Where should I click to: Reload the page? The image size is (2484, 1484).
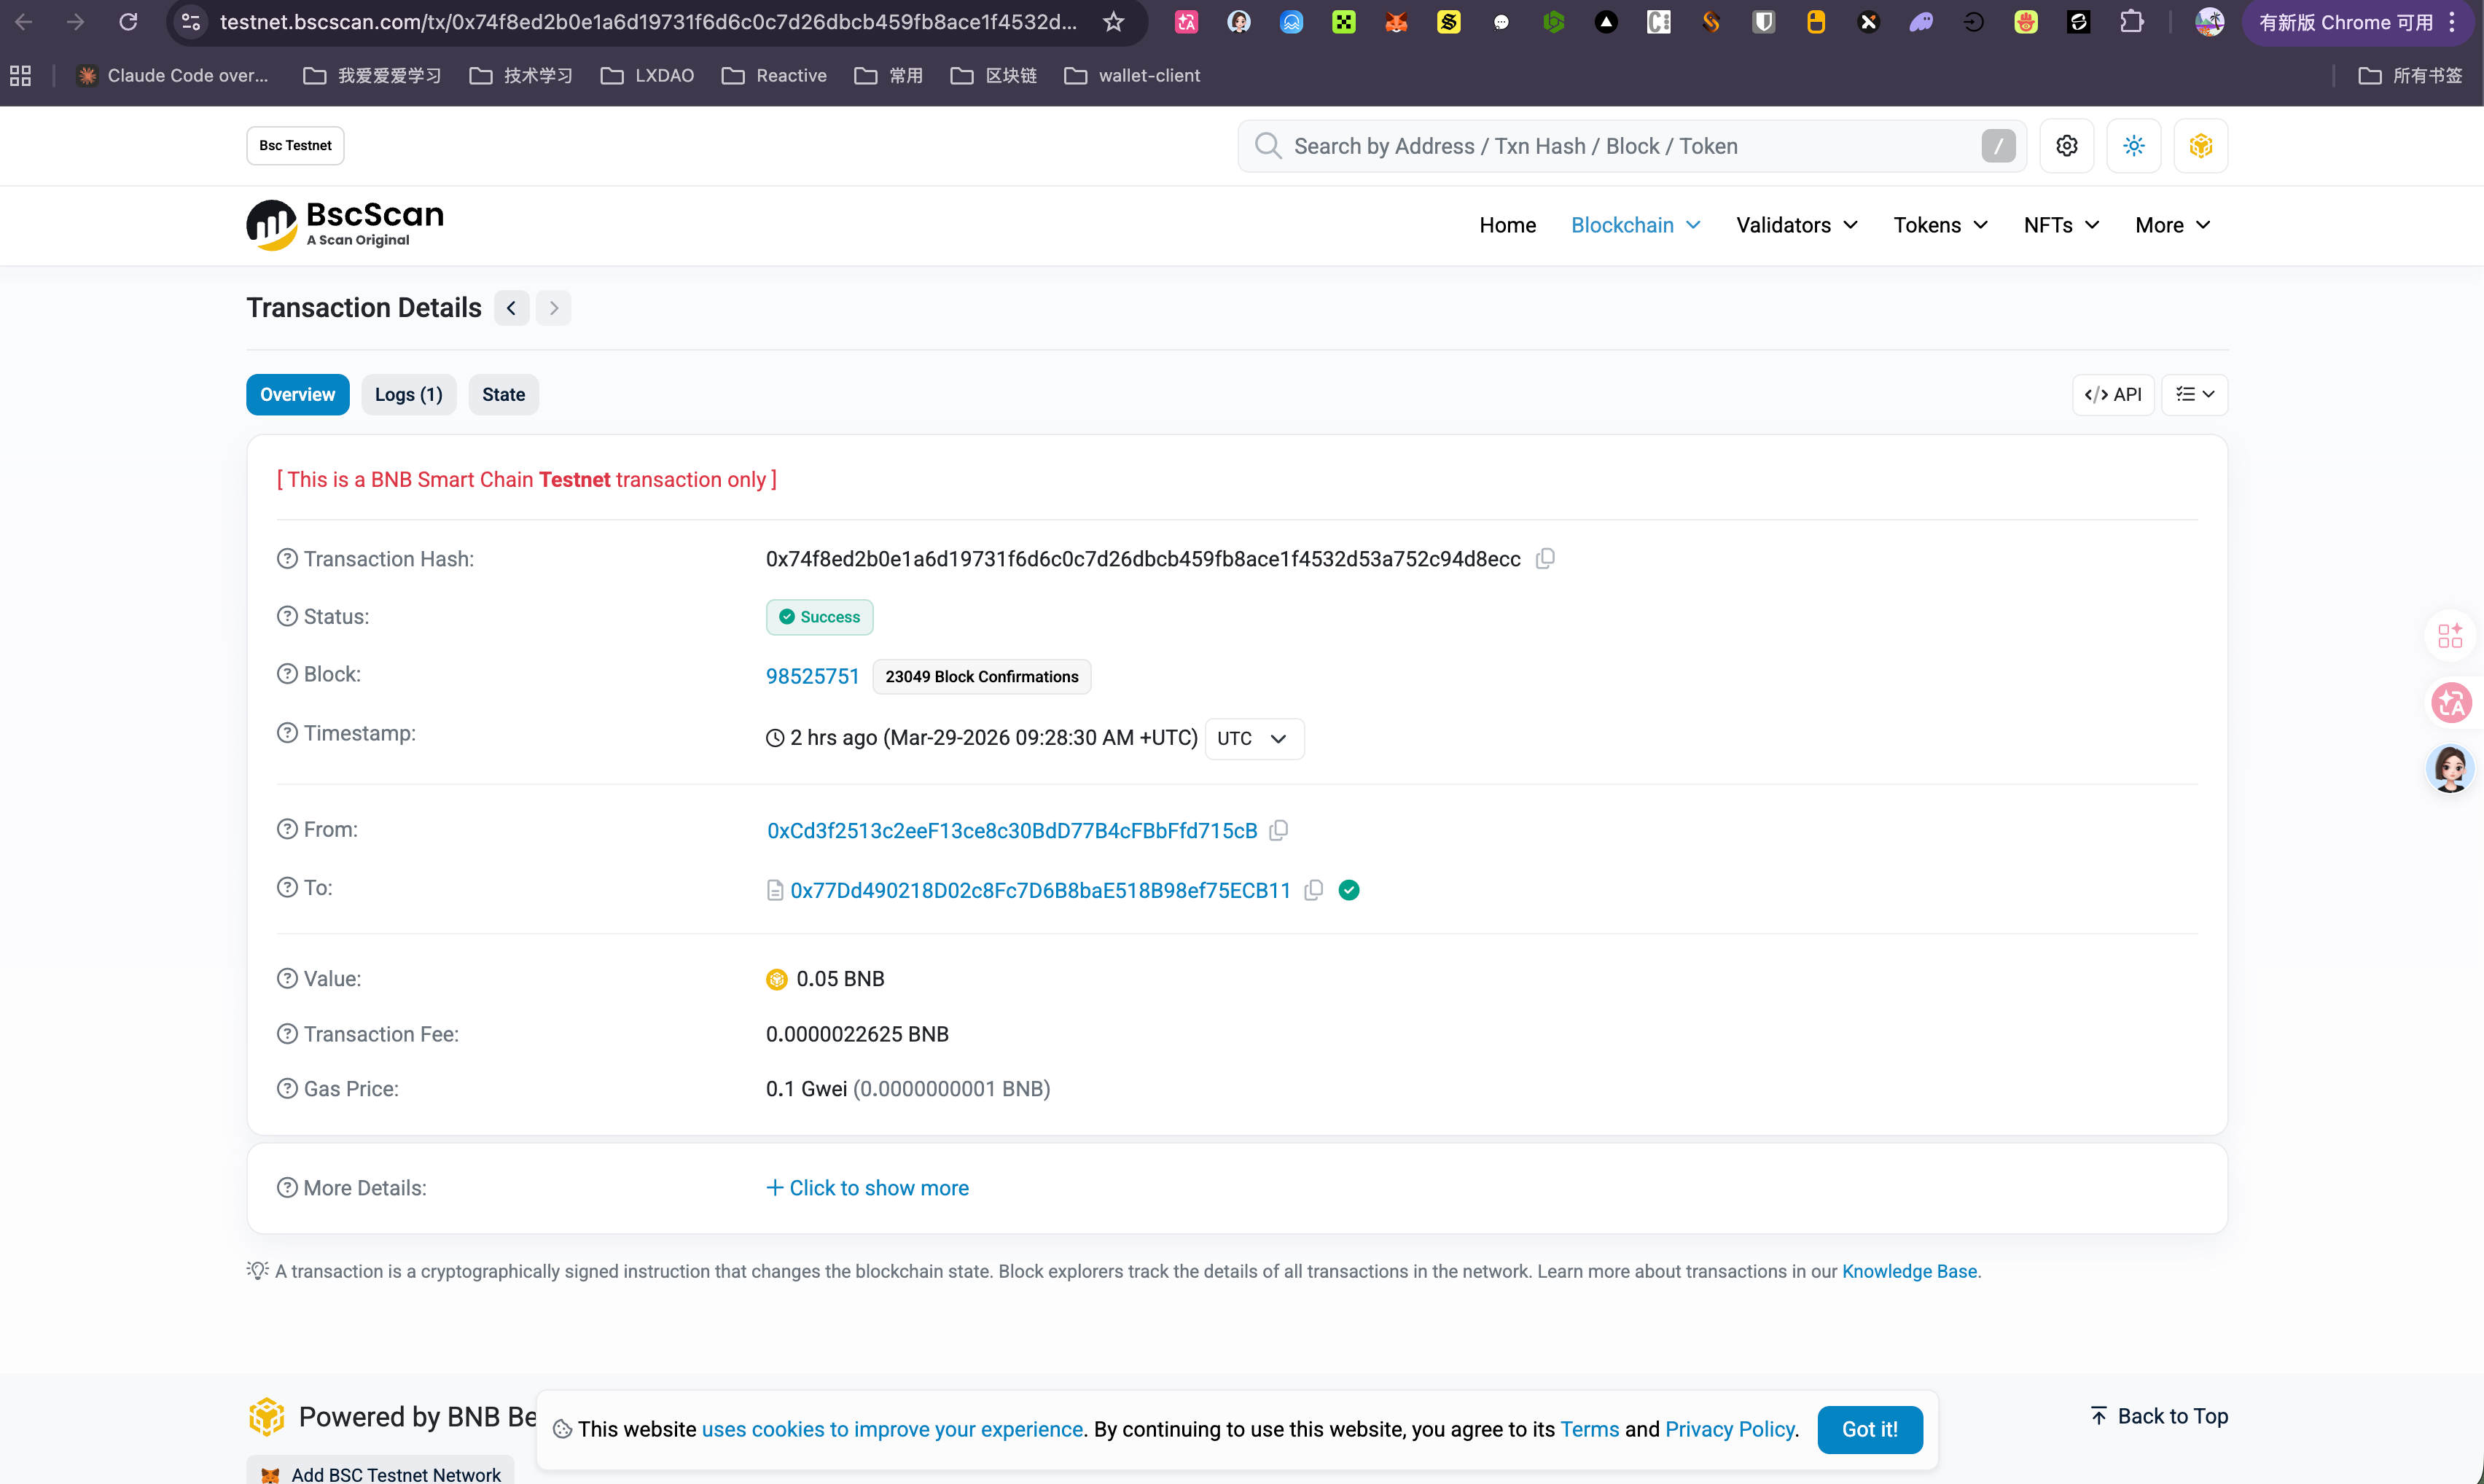128,22
